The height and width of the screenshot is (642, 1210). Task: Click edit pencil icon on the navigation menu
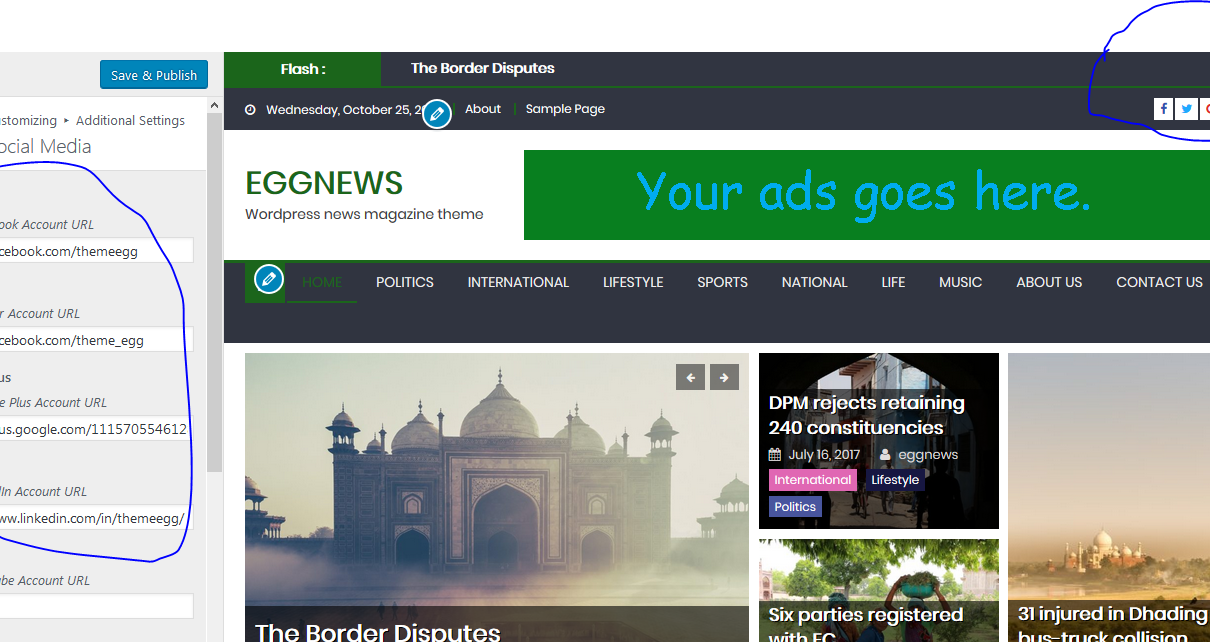pos(268,280)
